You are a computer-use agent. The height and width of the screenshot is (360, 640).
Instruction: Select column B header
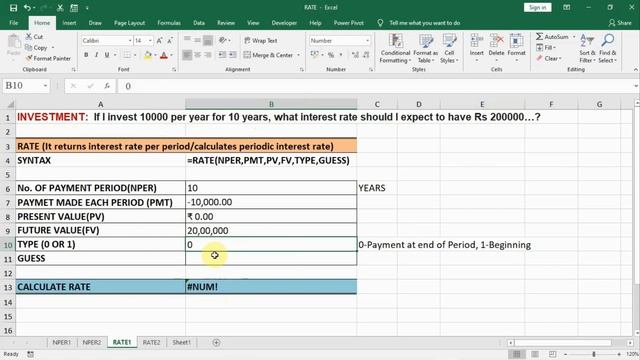pos(271,104)
